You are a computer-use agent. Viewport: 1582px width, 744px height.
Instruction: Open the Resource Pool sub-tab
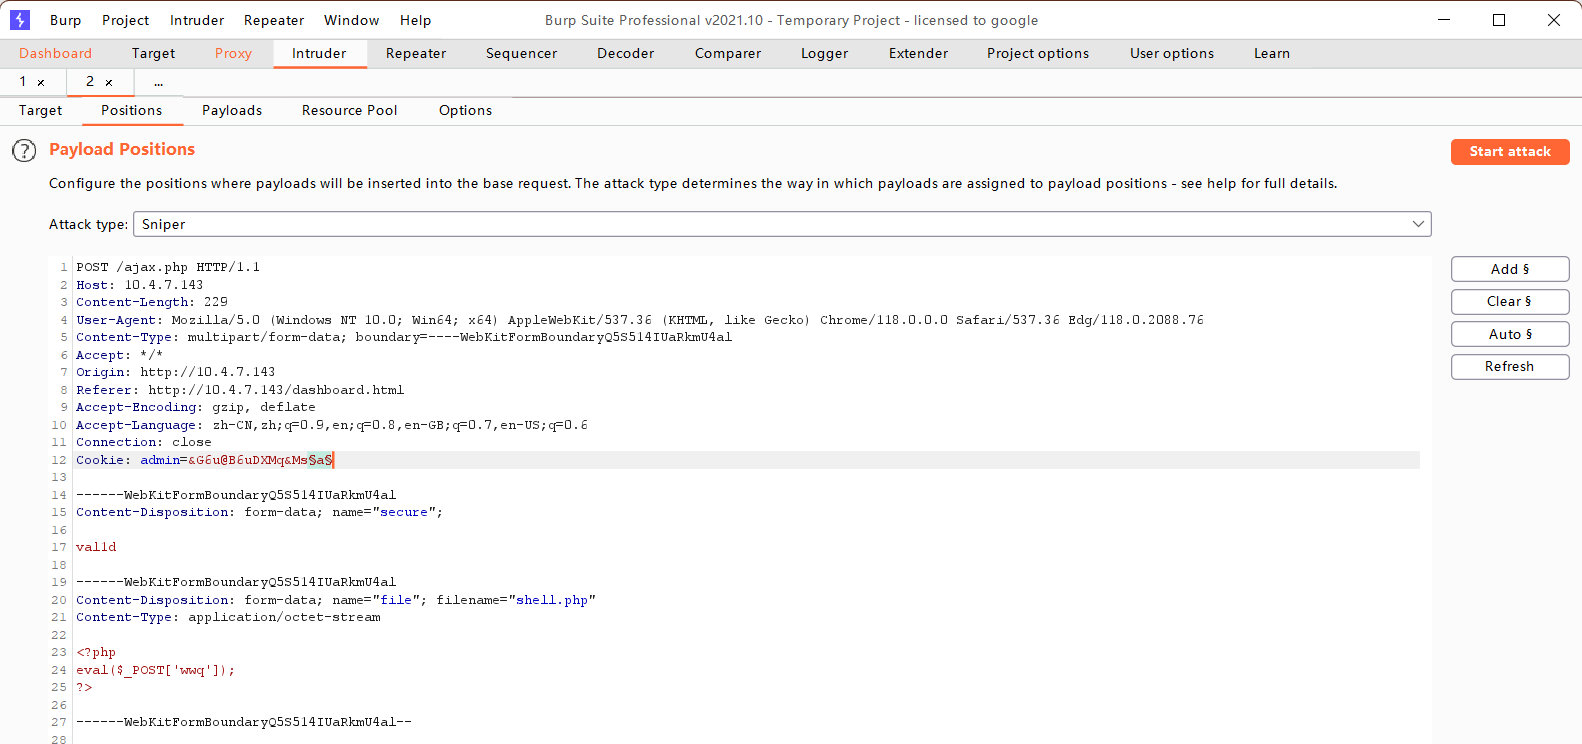pos(350,110)
